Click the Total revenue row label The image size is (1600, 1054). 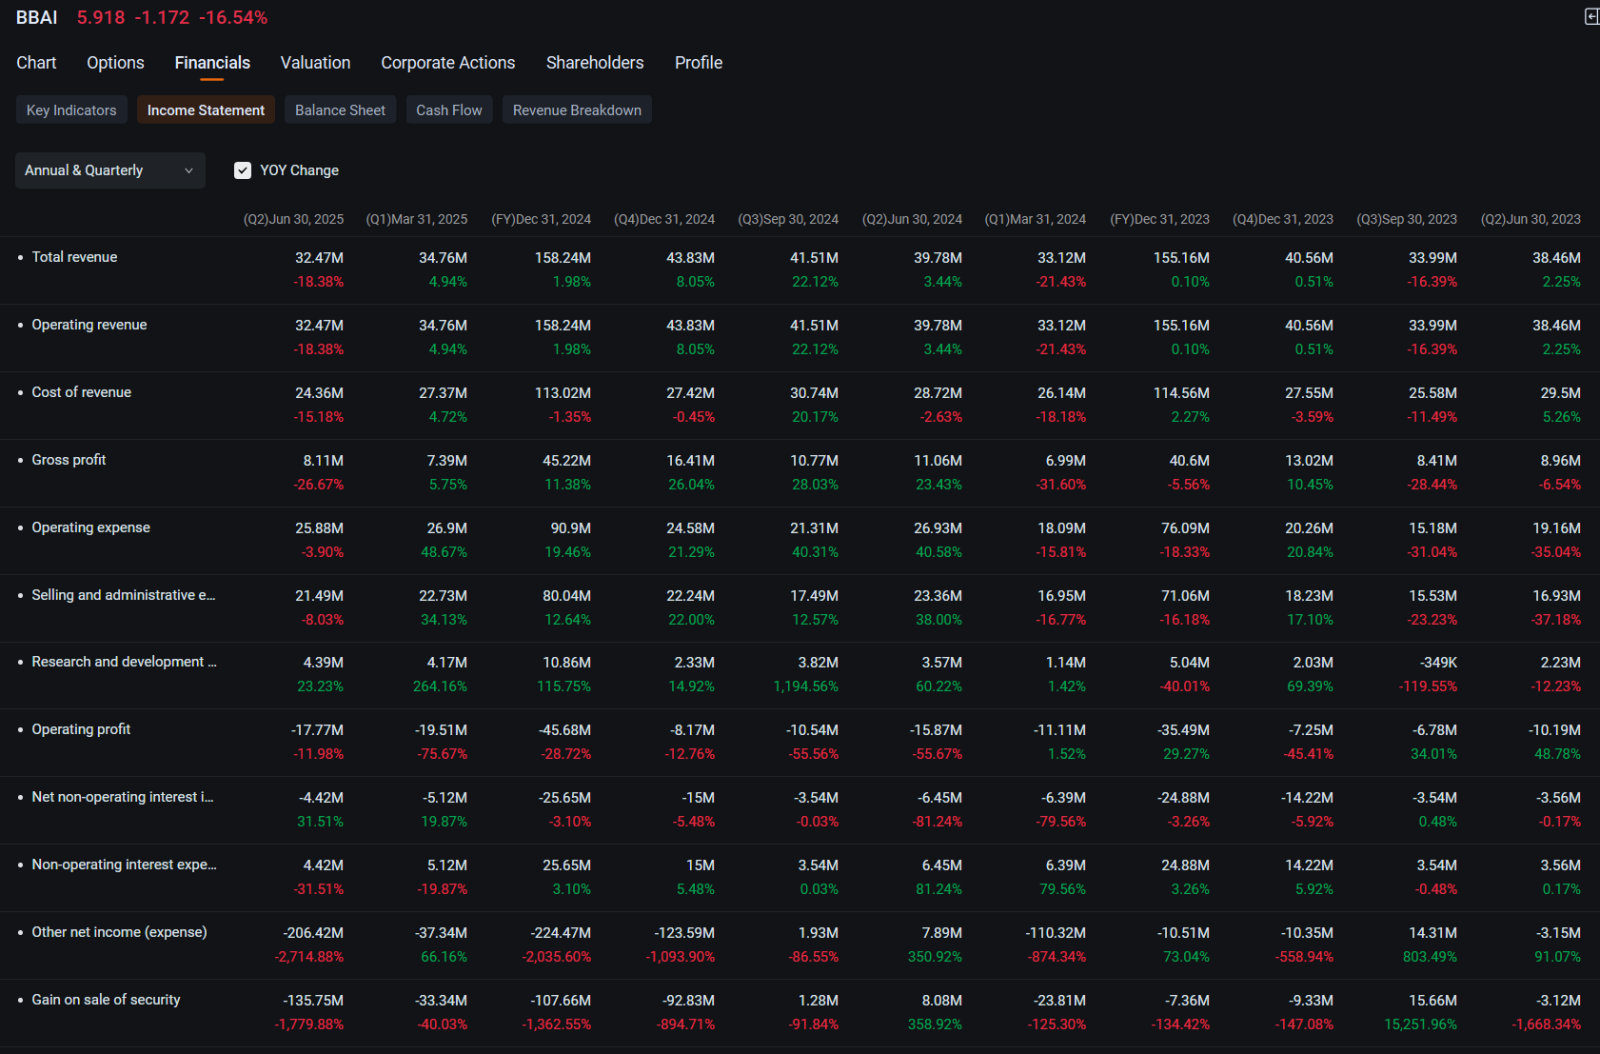click(x=74, y=257)
